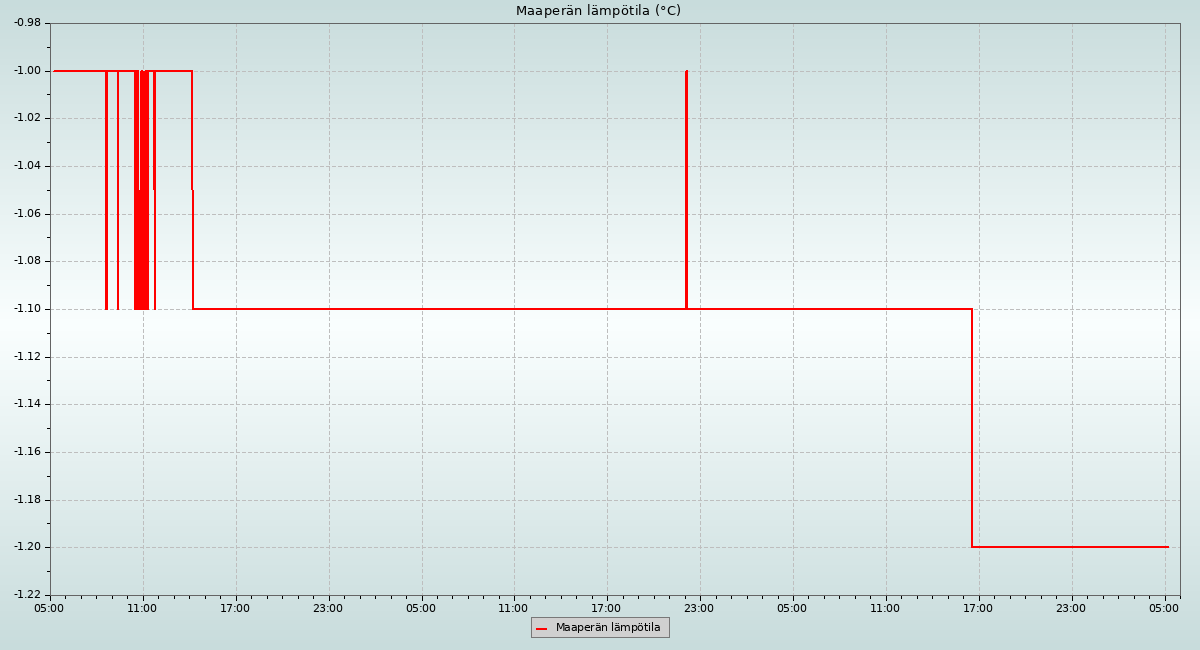Click the red line swatch in legend
Screen dimensions: 1200x650
[541, 628]
